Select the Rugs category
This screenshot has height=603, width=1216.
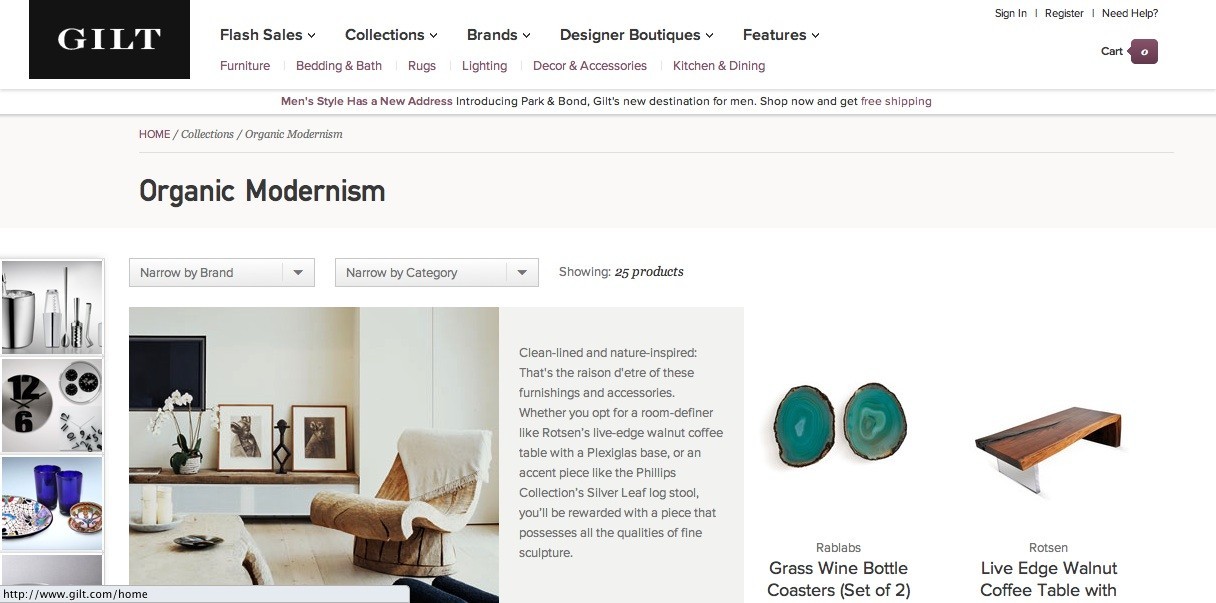[x=421, y=66]
